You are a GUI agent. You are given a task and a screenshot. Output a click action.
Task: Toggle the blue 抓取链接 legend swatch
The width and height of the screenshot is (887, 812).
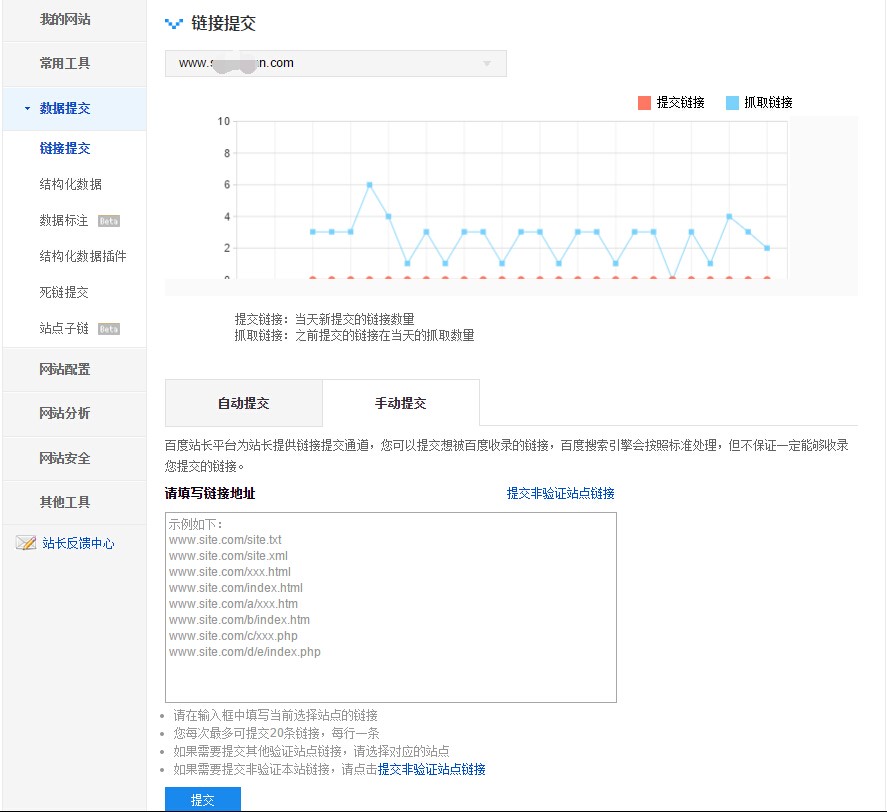click(732, 102)
